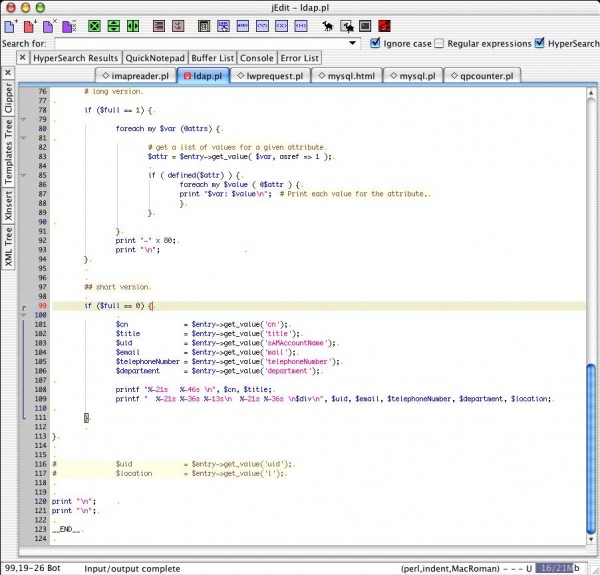Open the XInsert side panel
The image size is (600, 575).
point(8,206)
